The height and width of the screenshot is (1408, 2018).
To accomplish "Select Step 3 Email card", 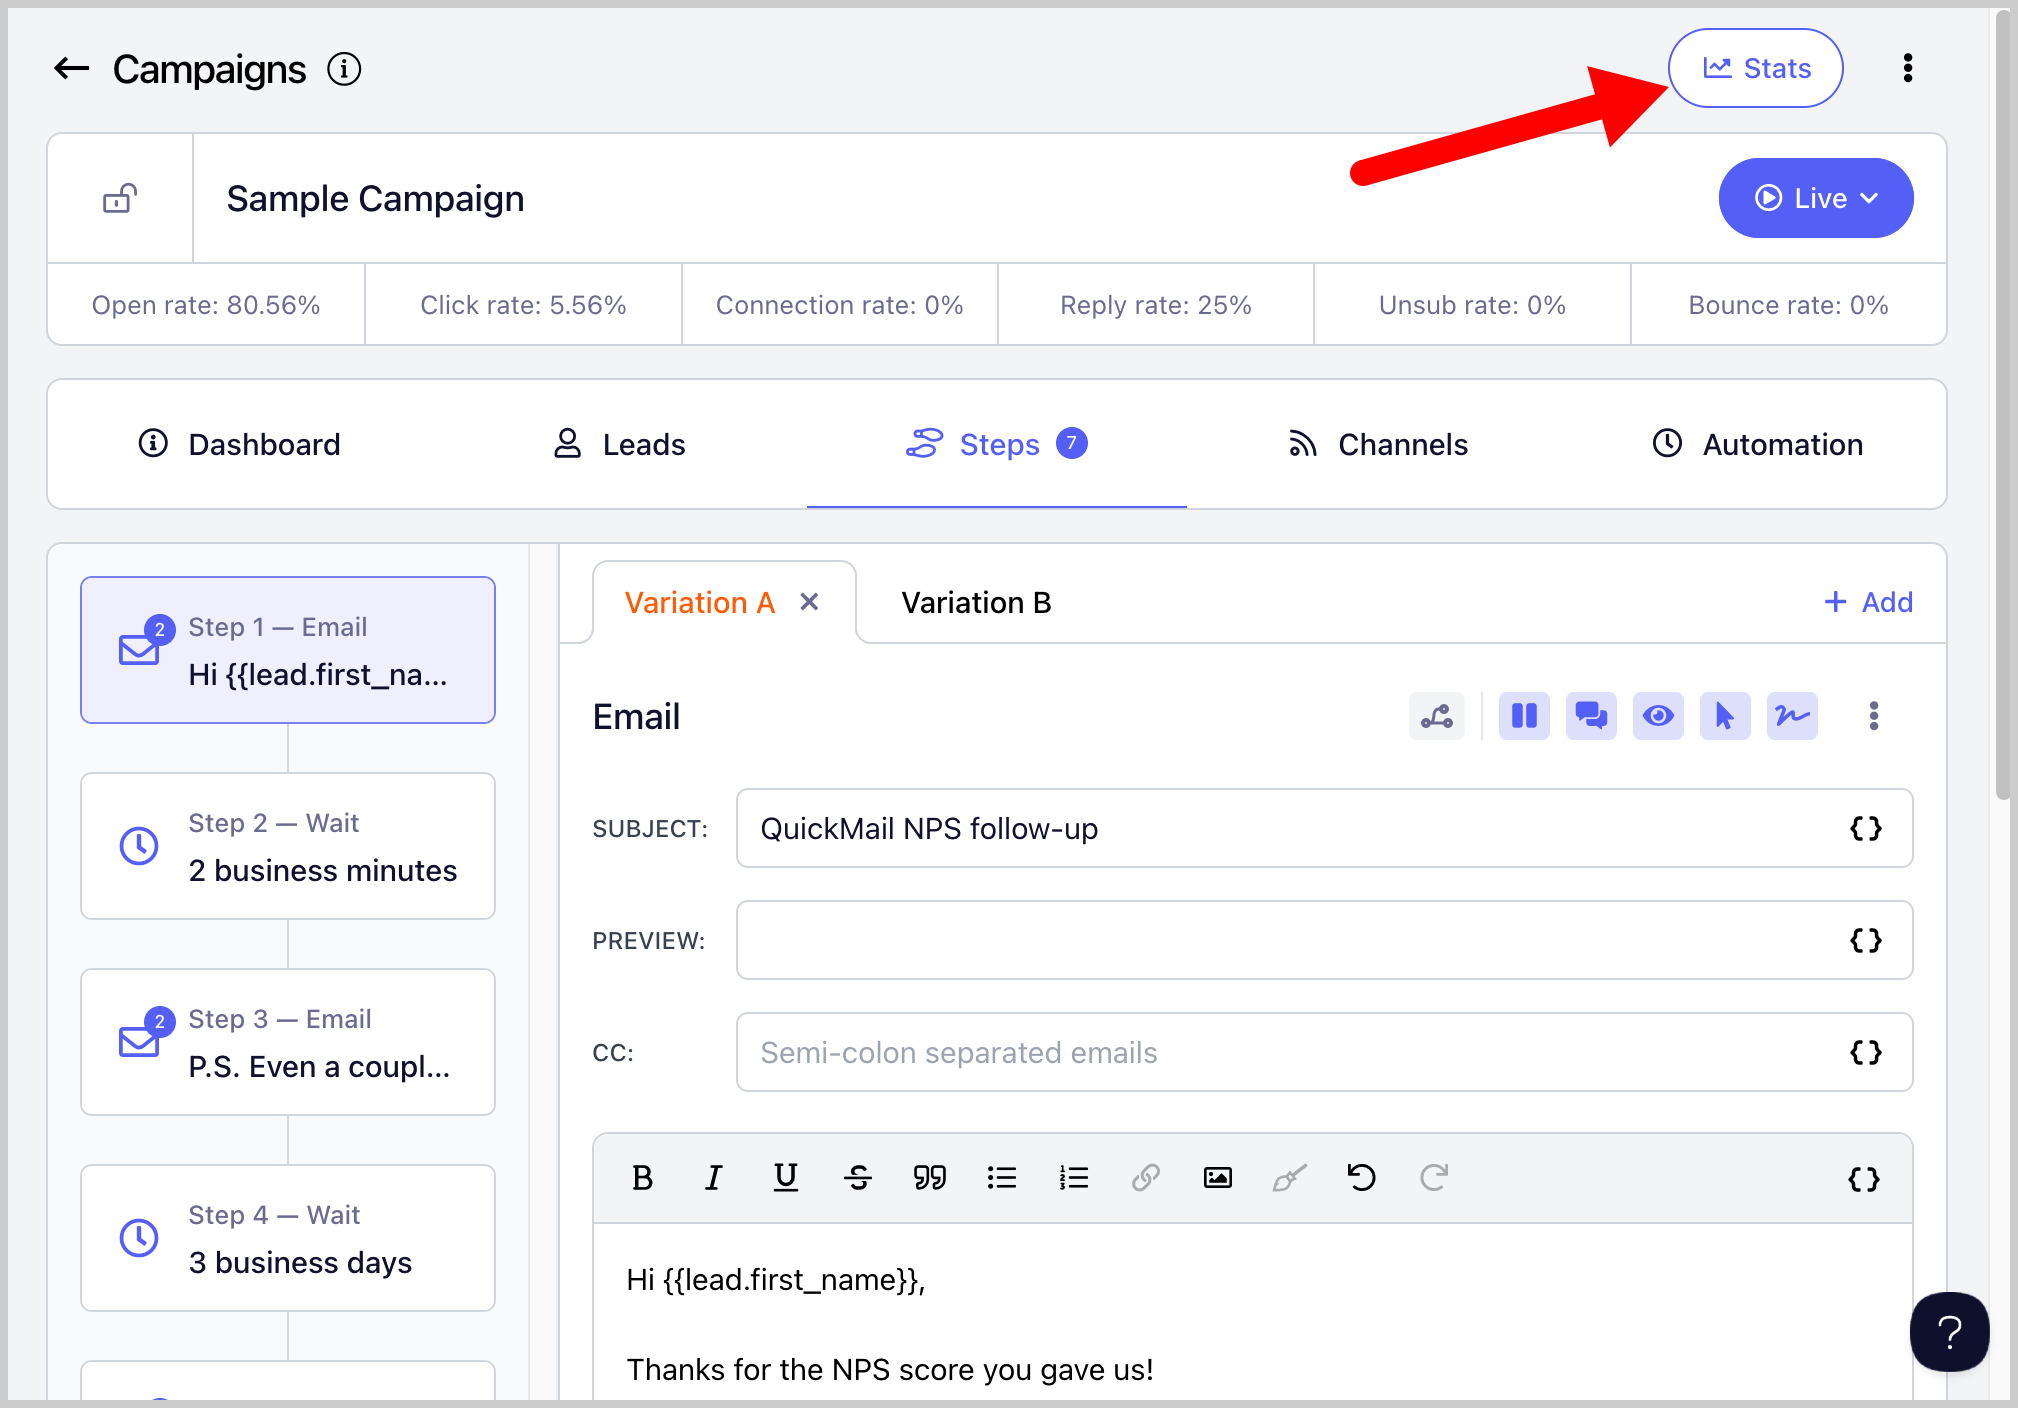I will coord(288,1042).
